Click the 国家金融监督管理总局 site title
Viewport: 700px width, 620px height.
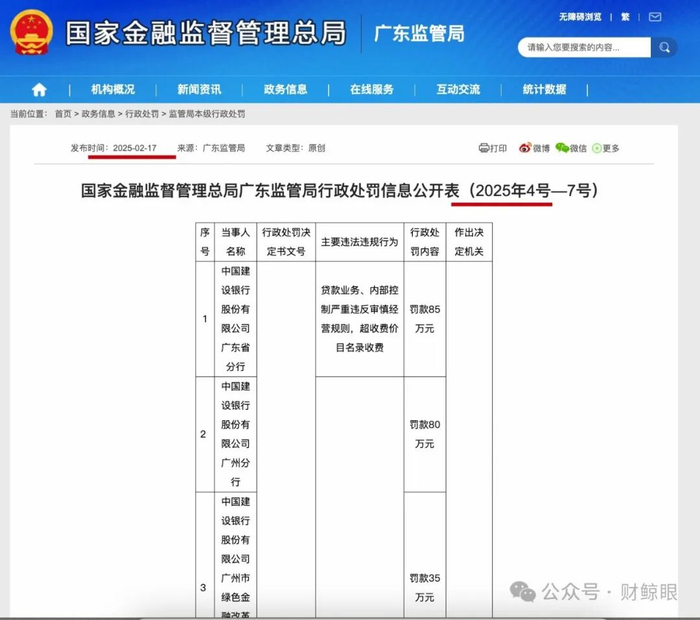point(206,33)
